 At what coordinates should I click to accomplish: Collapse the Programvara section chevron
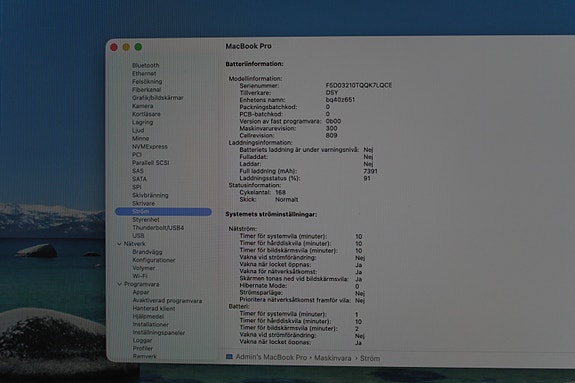[119, 284]
